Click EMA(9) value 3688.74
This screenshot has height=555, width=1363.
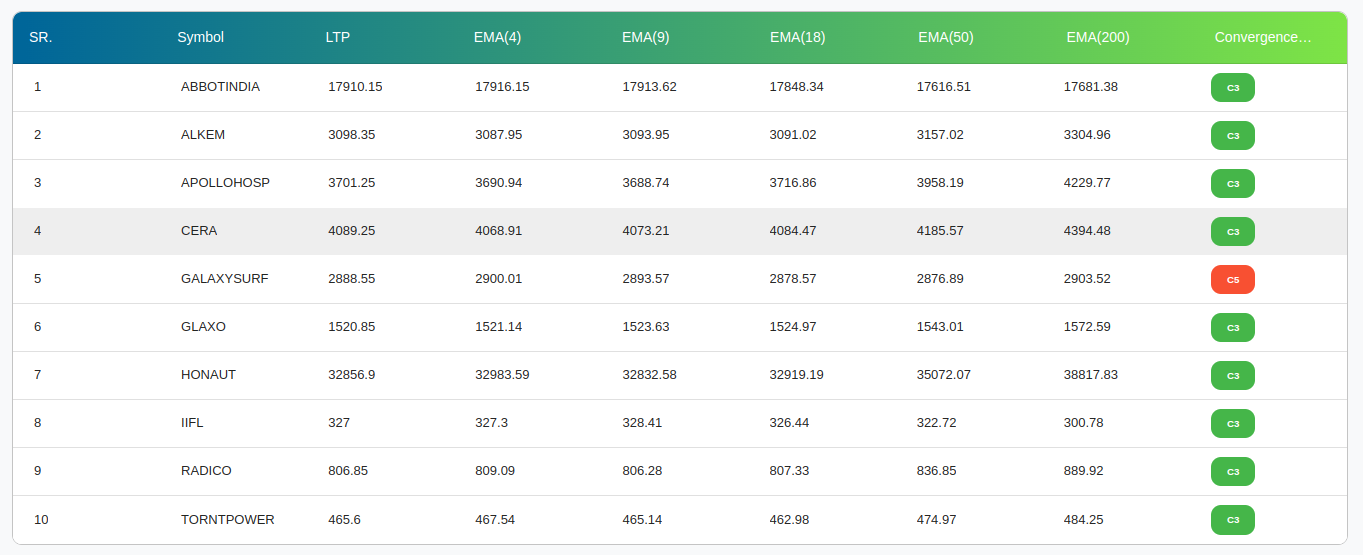click(646, 183)
